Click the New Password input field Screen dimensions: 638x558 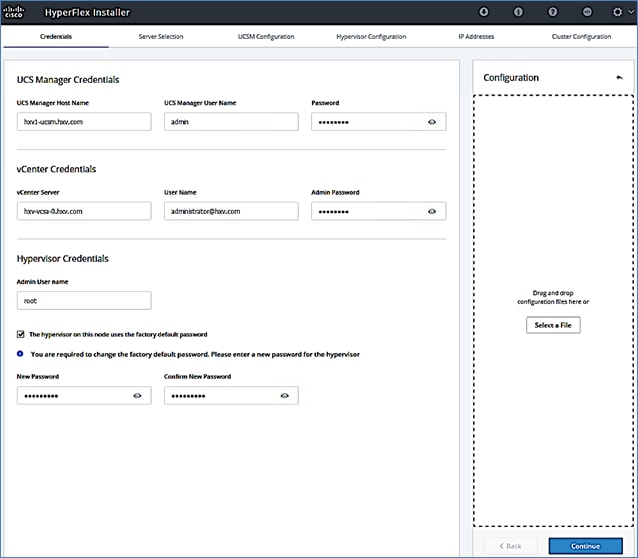pos(84,396)
